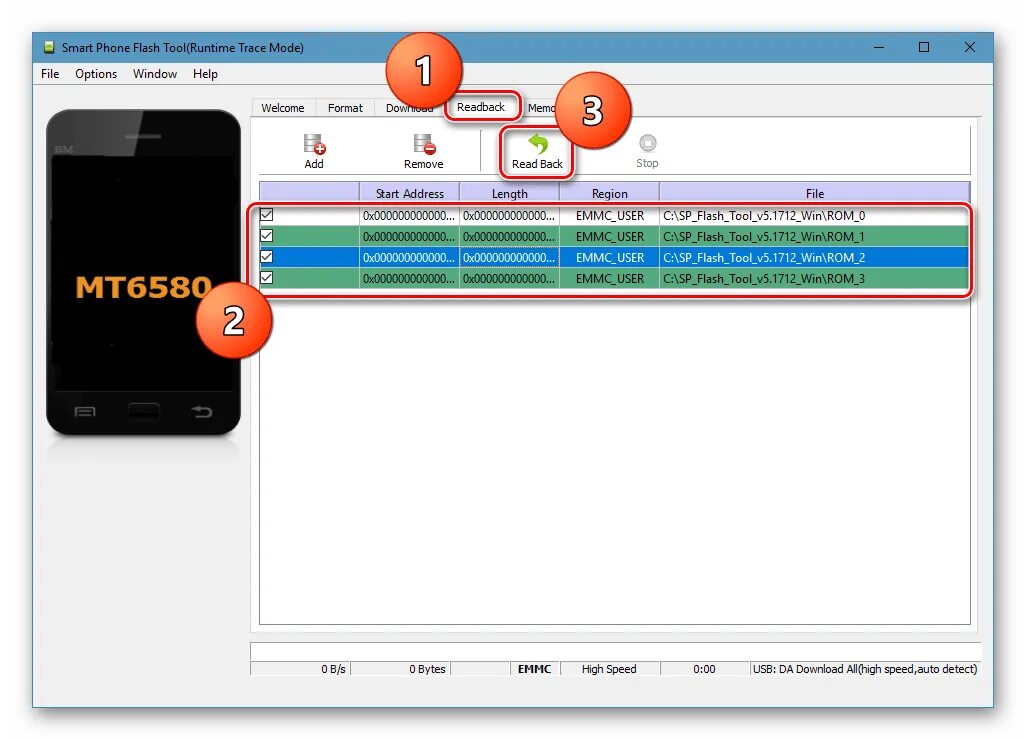
Task: Click the MT6580 phone image
Action: click(143, 272)
